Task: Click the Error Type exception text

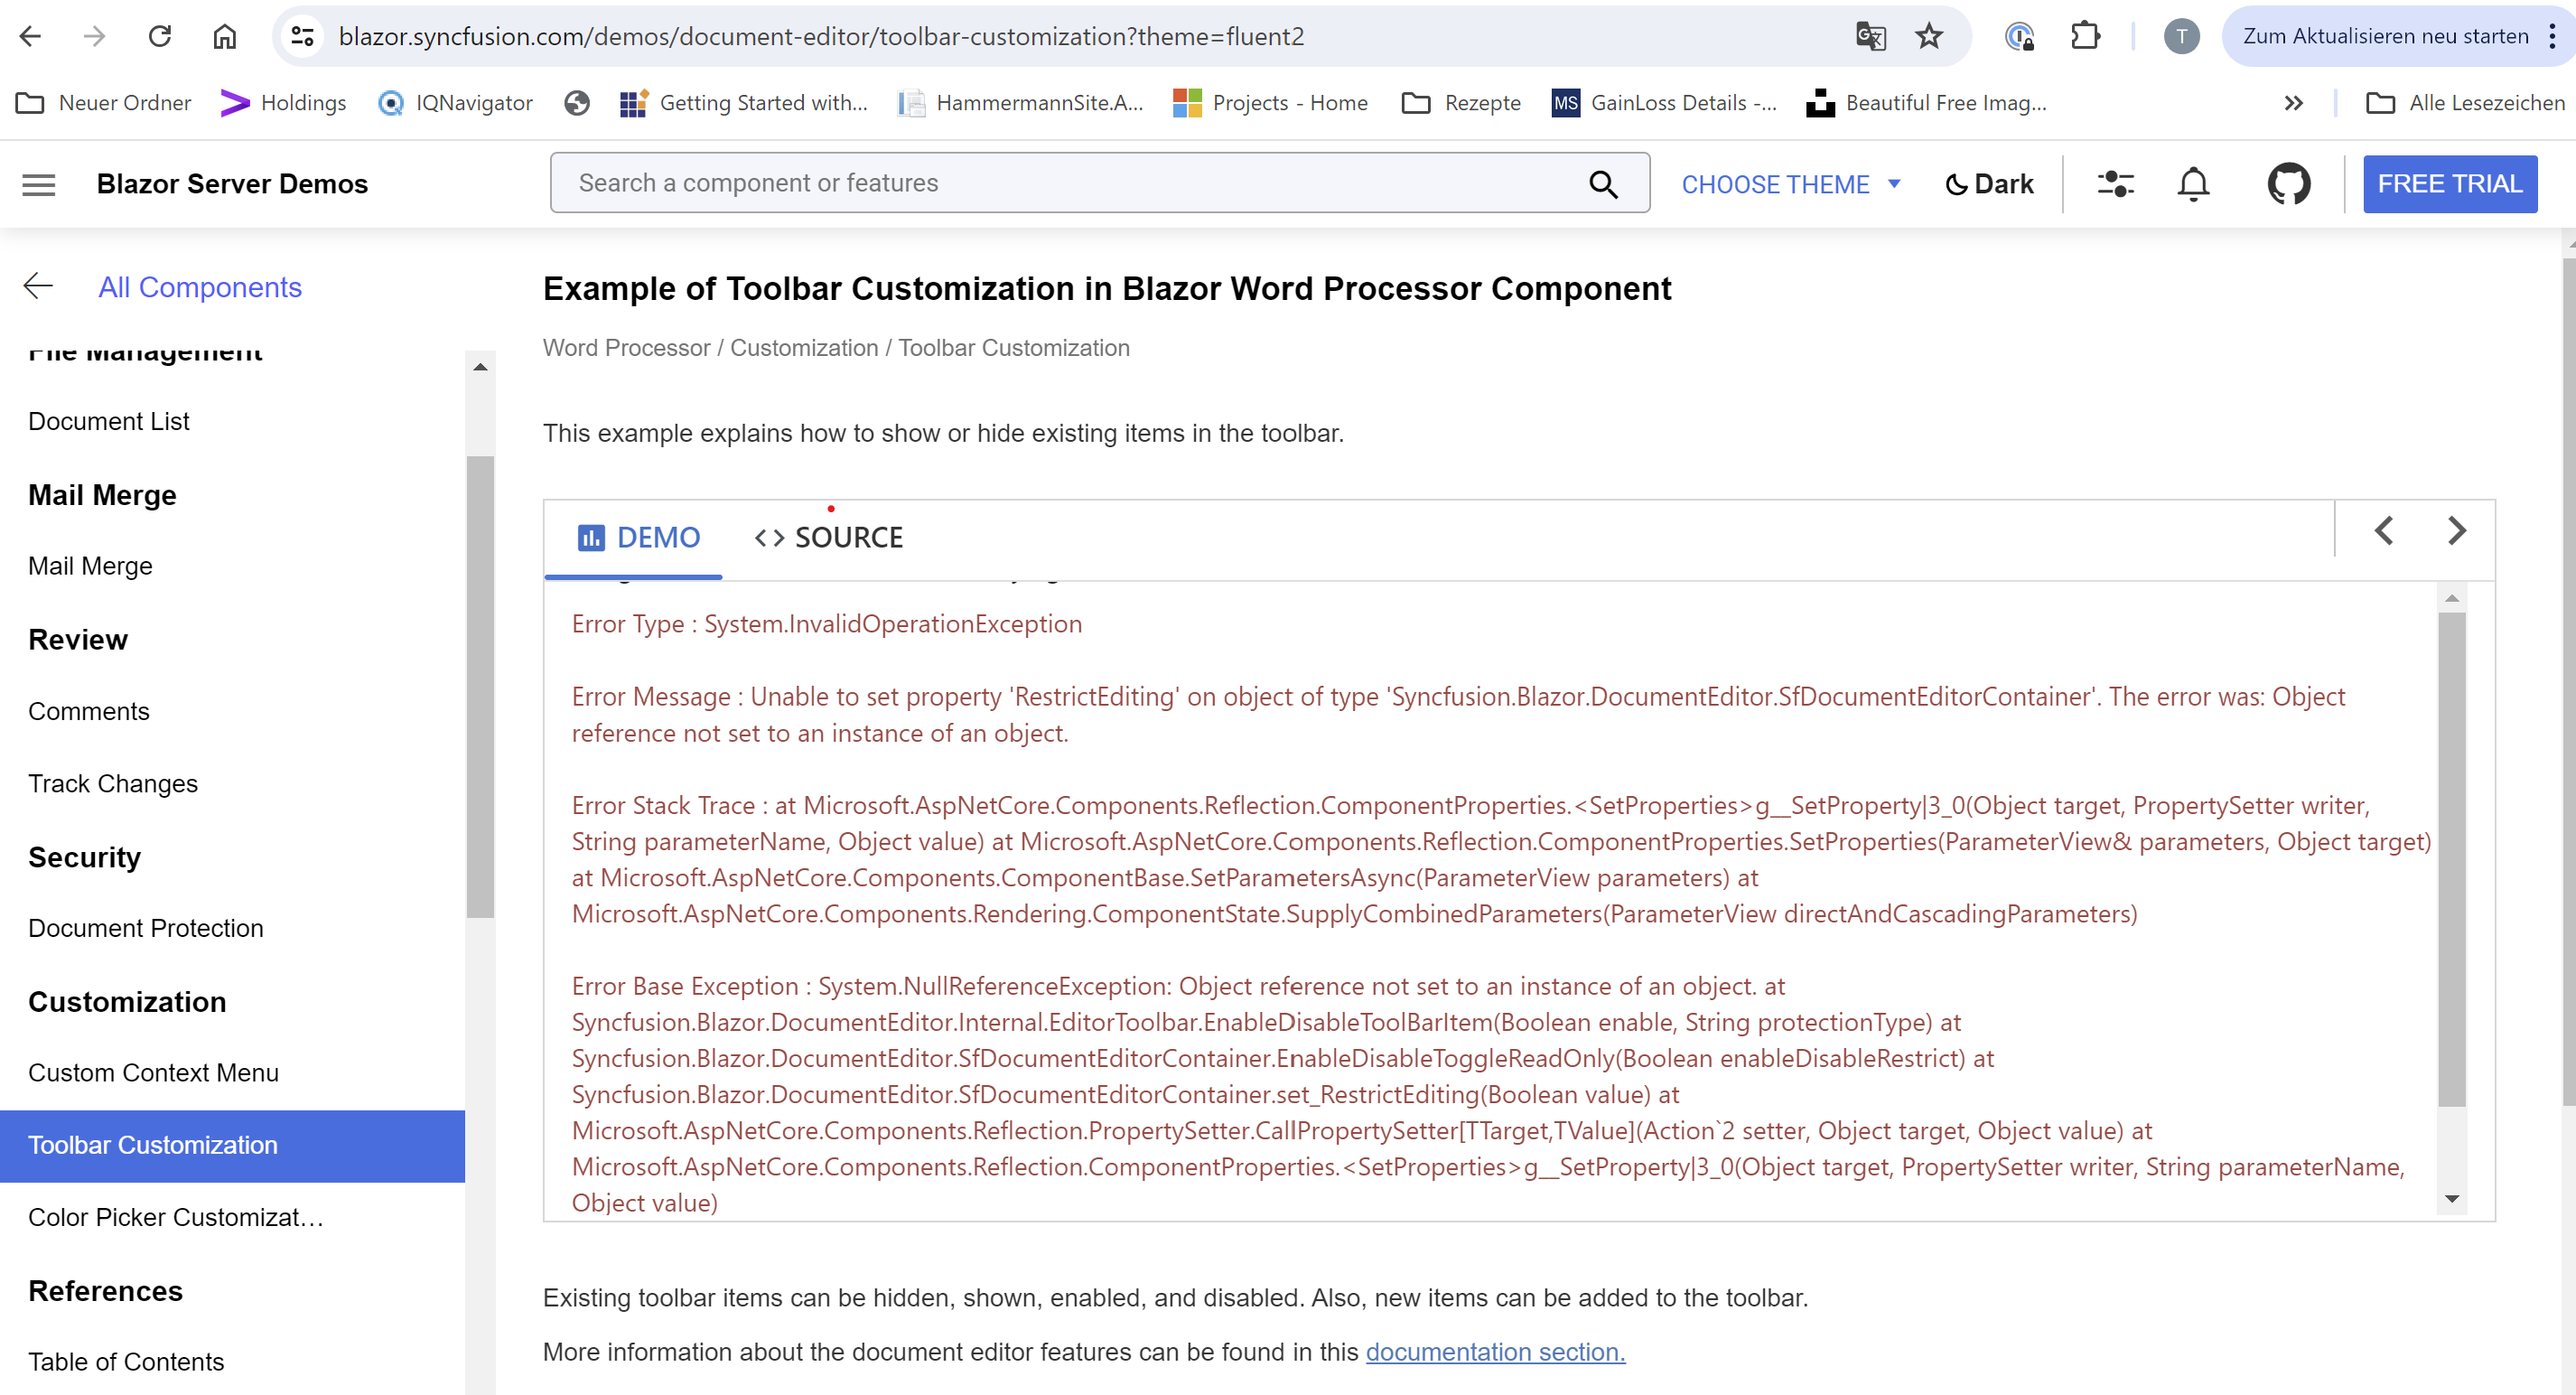Action: pos(827,623)
